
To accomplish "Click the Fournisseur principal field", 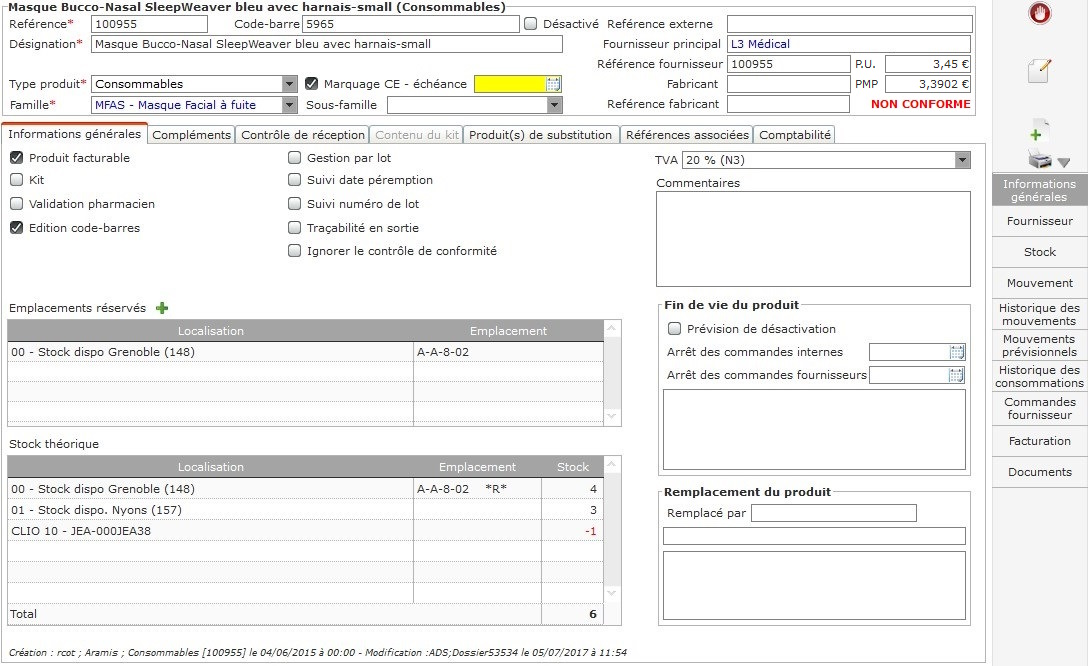I will 849,44.
